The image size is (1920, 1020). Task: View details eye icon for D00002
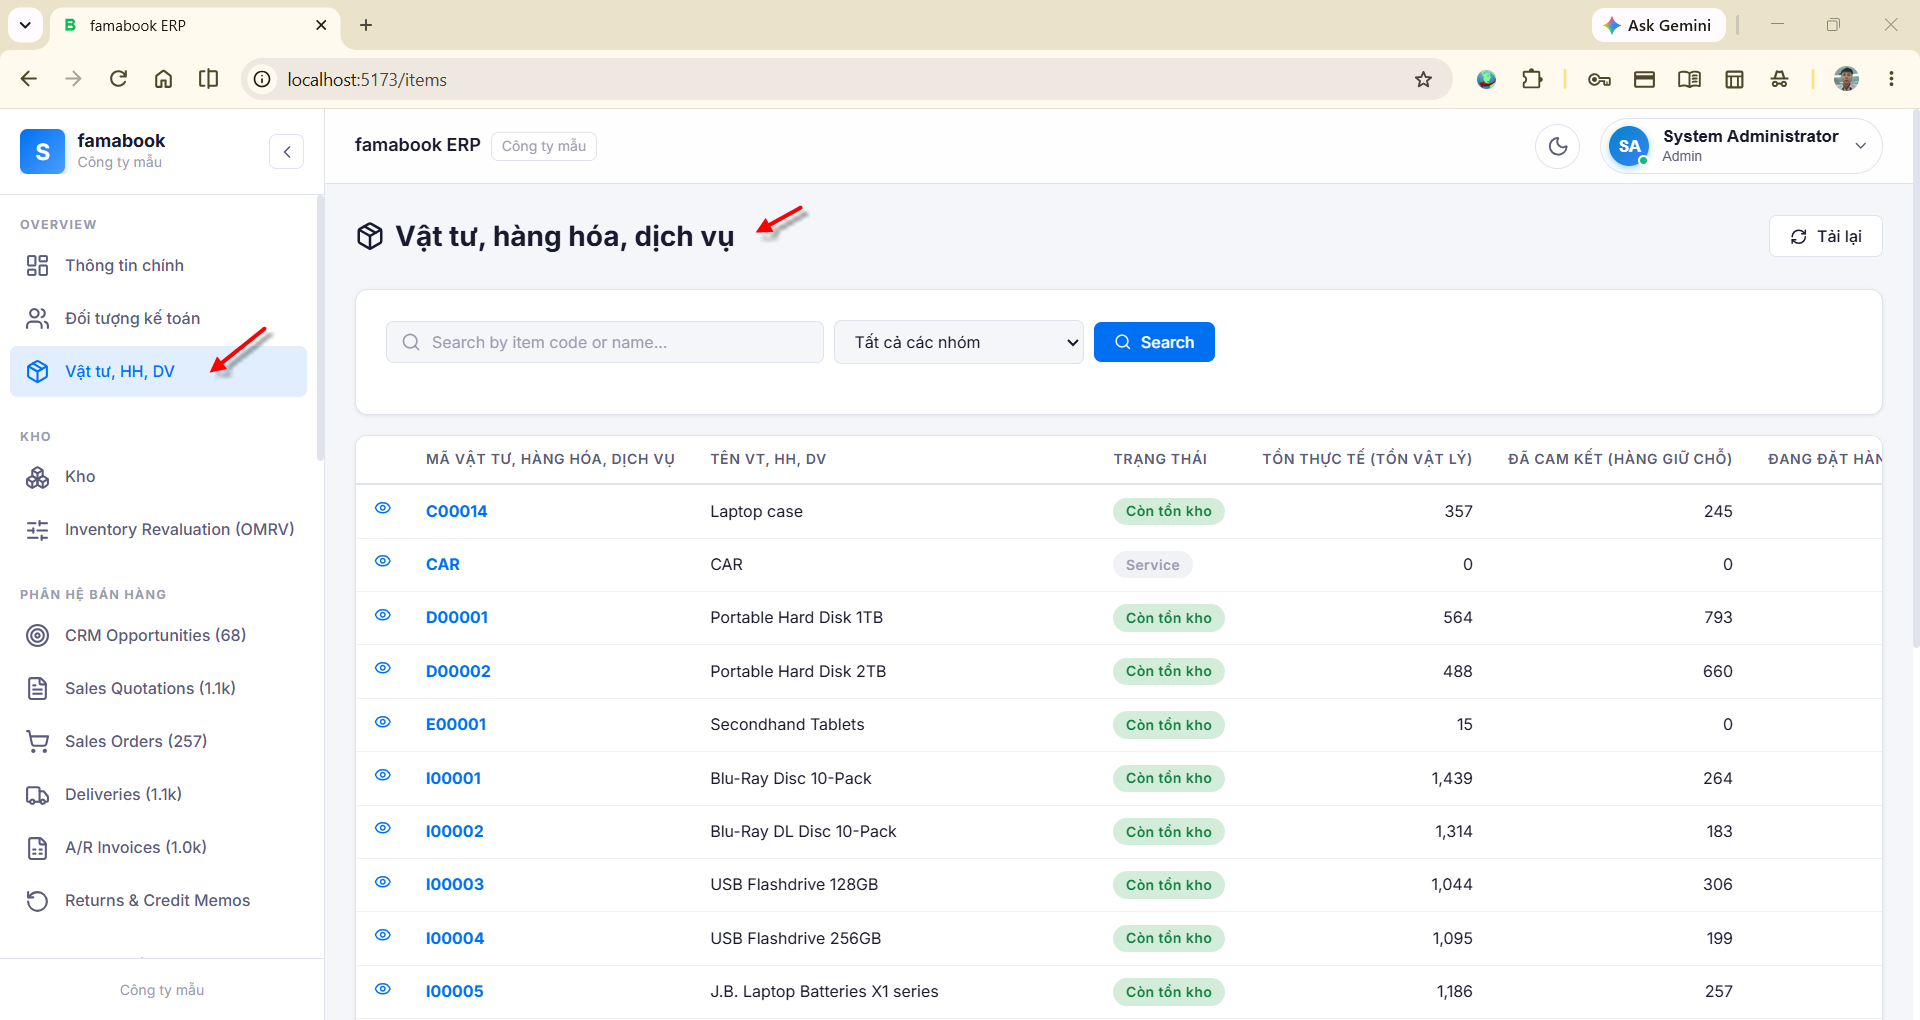(382, 668)
